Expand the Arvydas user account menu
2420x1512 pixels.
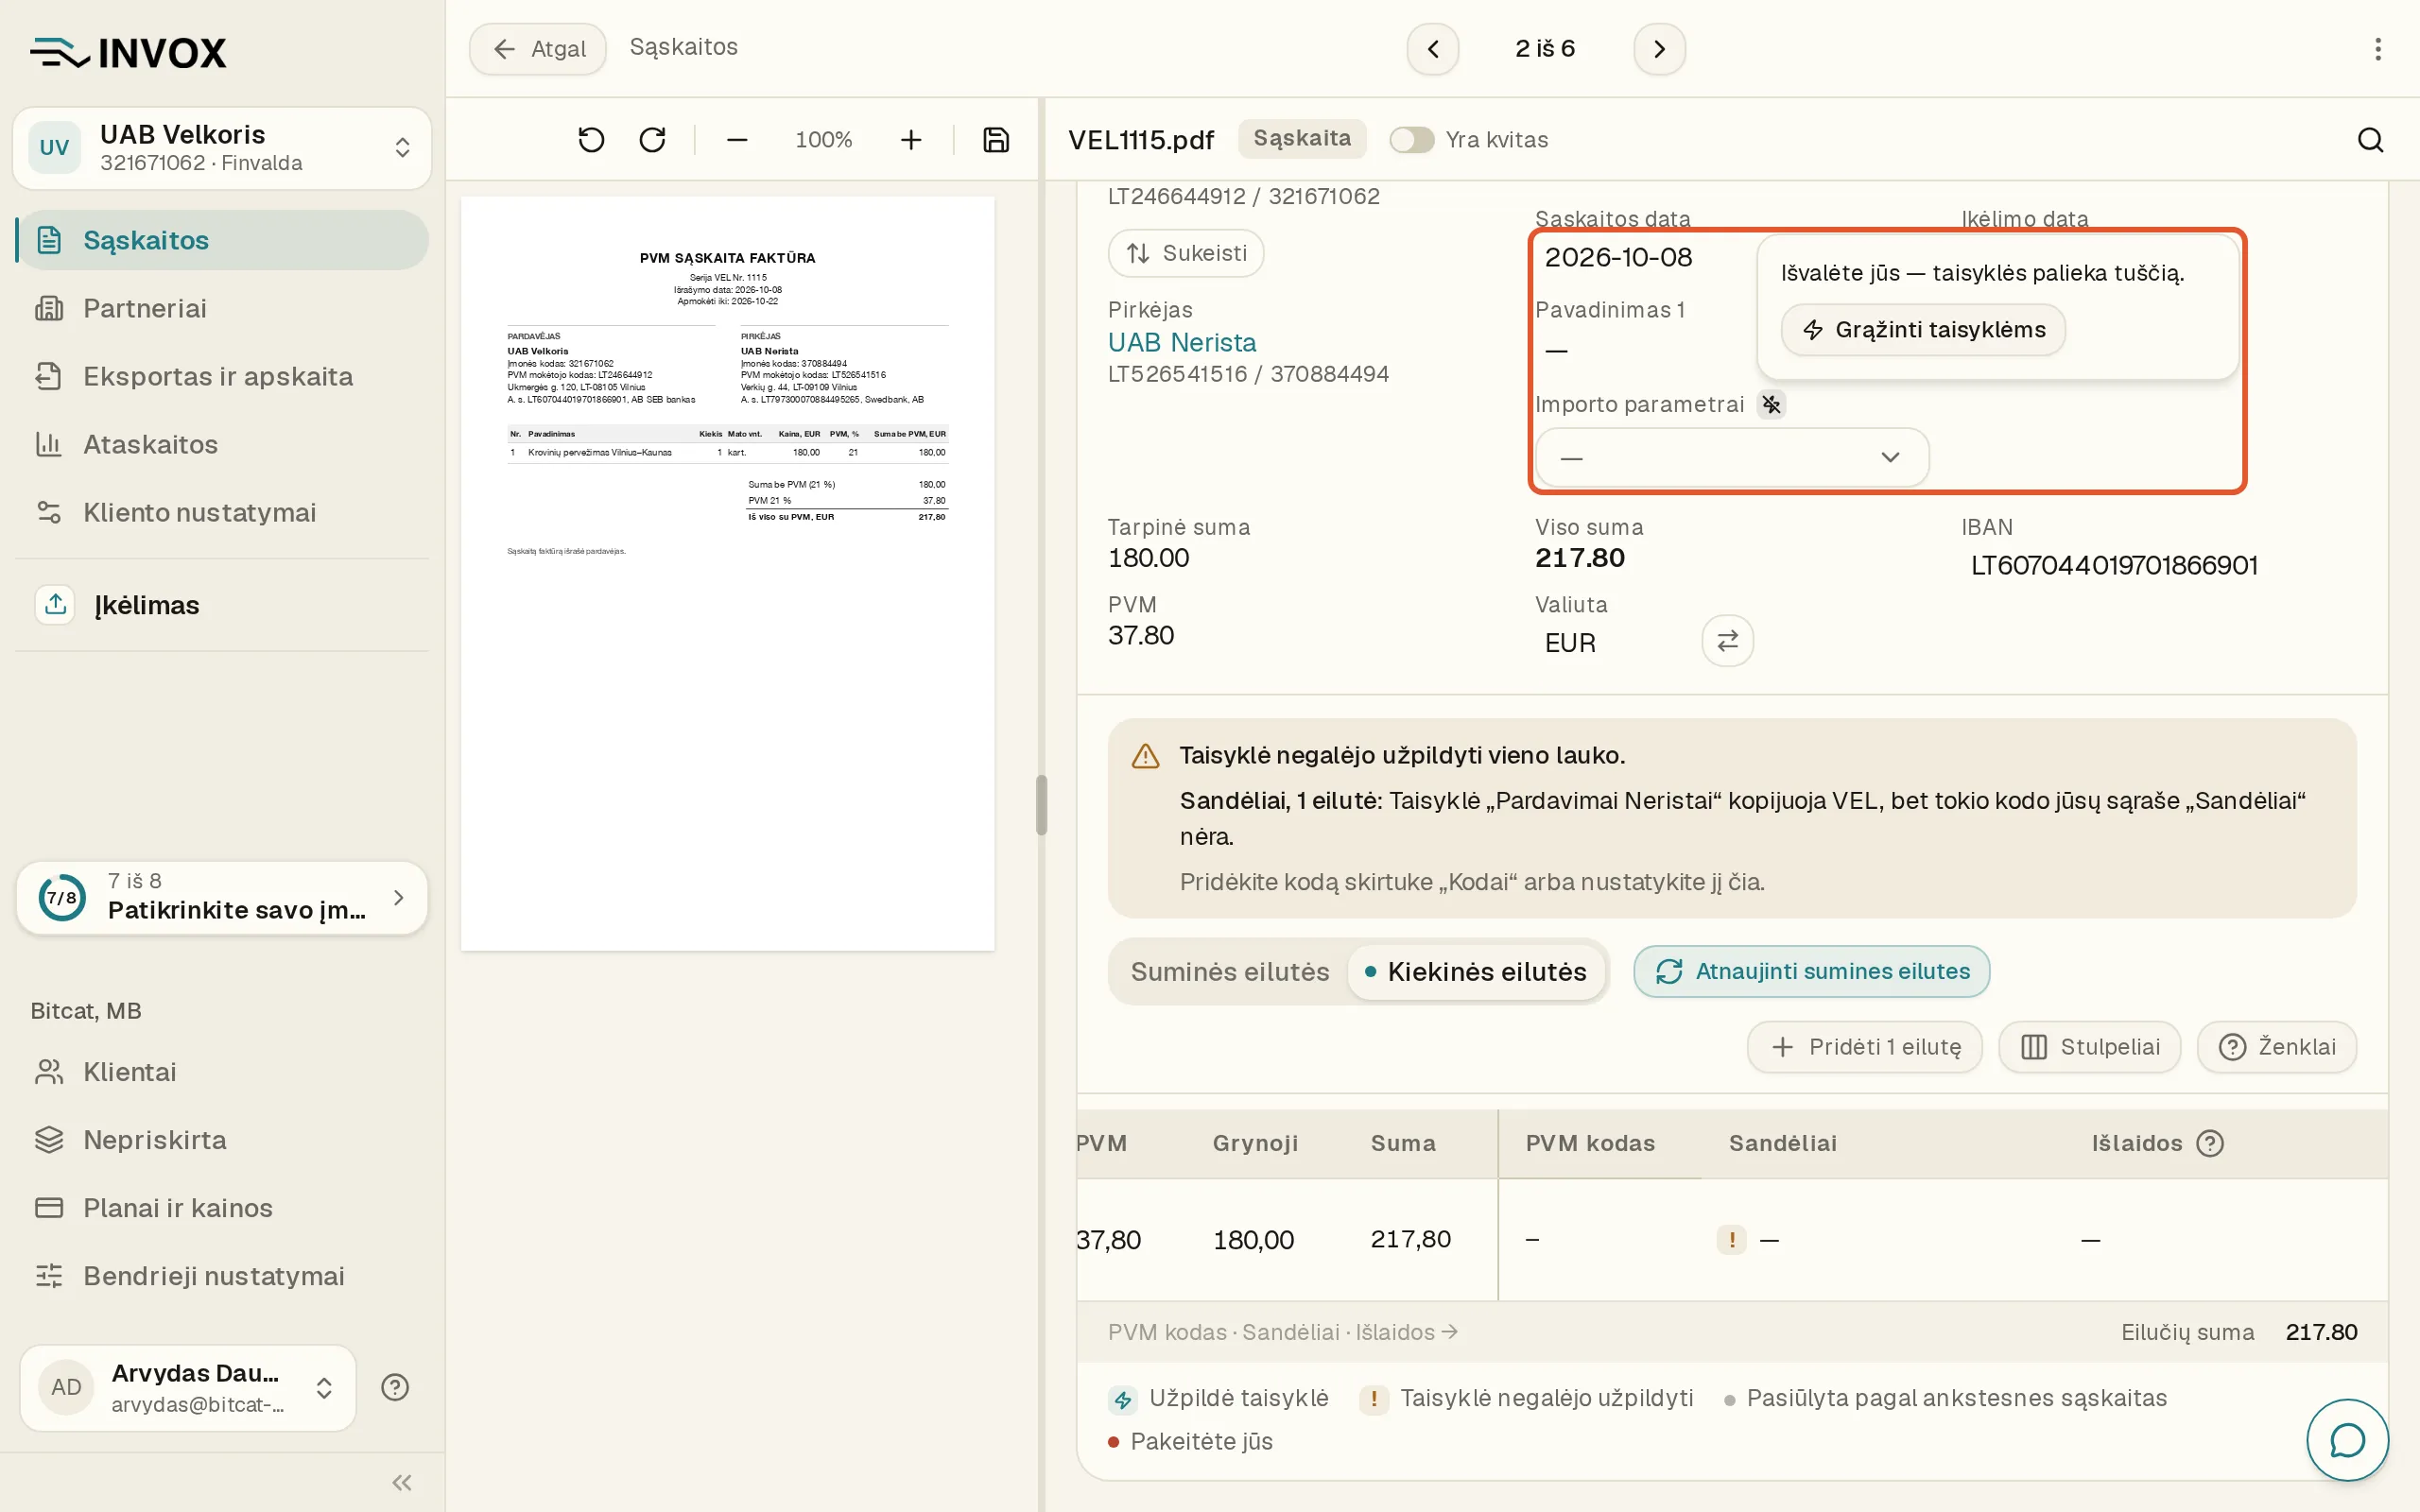[x=188, y=1387]
